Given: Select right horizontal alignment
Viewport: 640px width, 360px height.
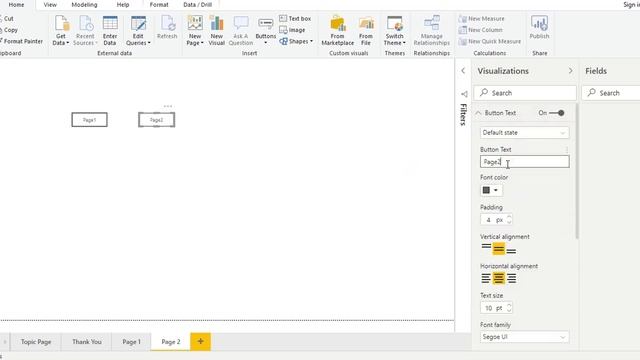Looking at the screenshot, I should [x=511, y=278].
